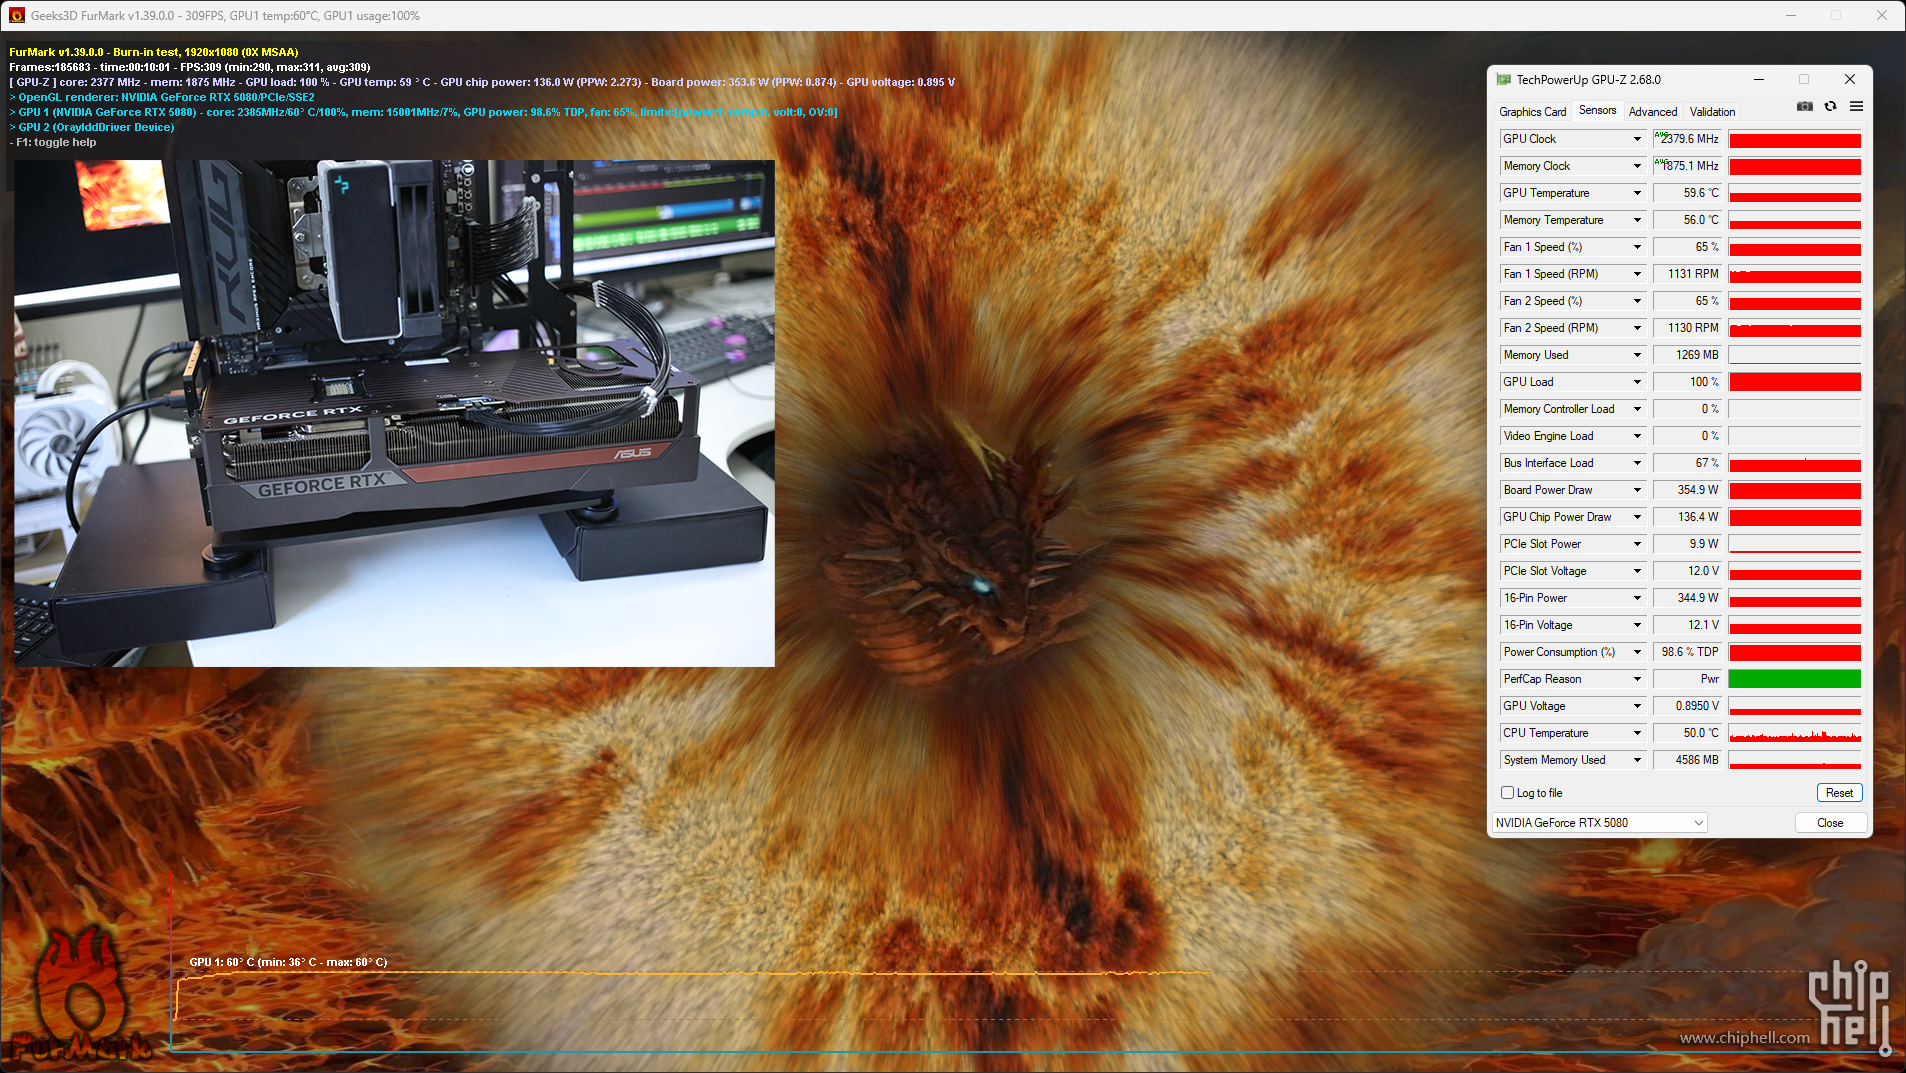Click the GPU Temperature value 59.6 °C
The image size is (1906, 1073).
click(1687, 193)
